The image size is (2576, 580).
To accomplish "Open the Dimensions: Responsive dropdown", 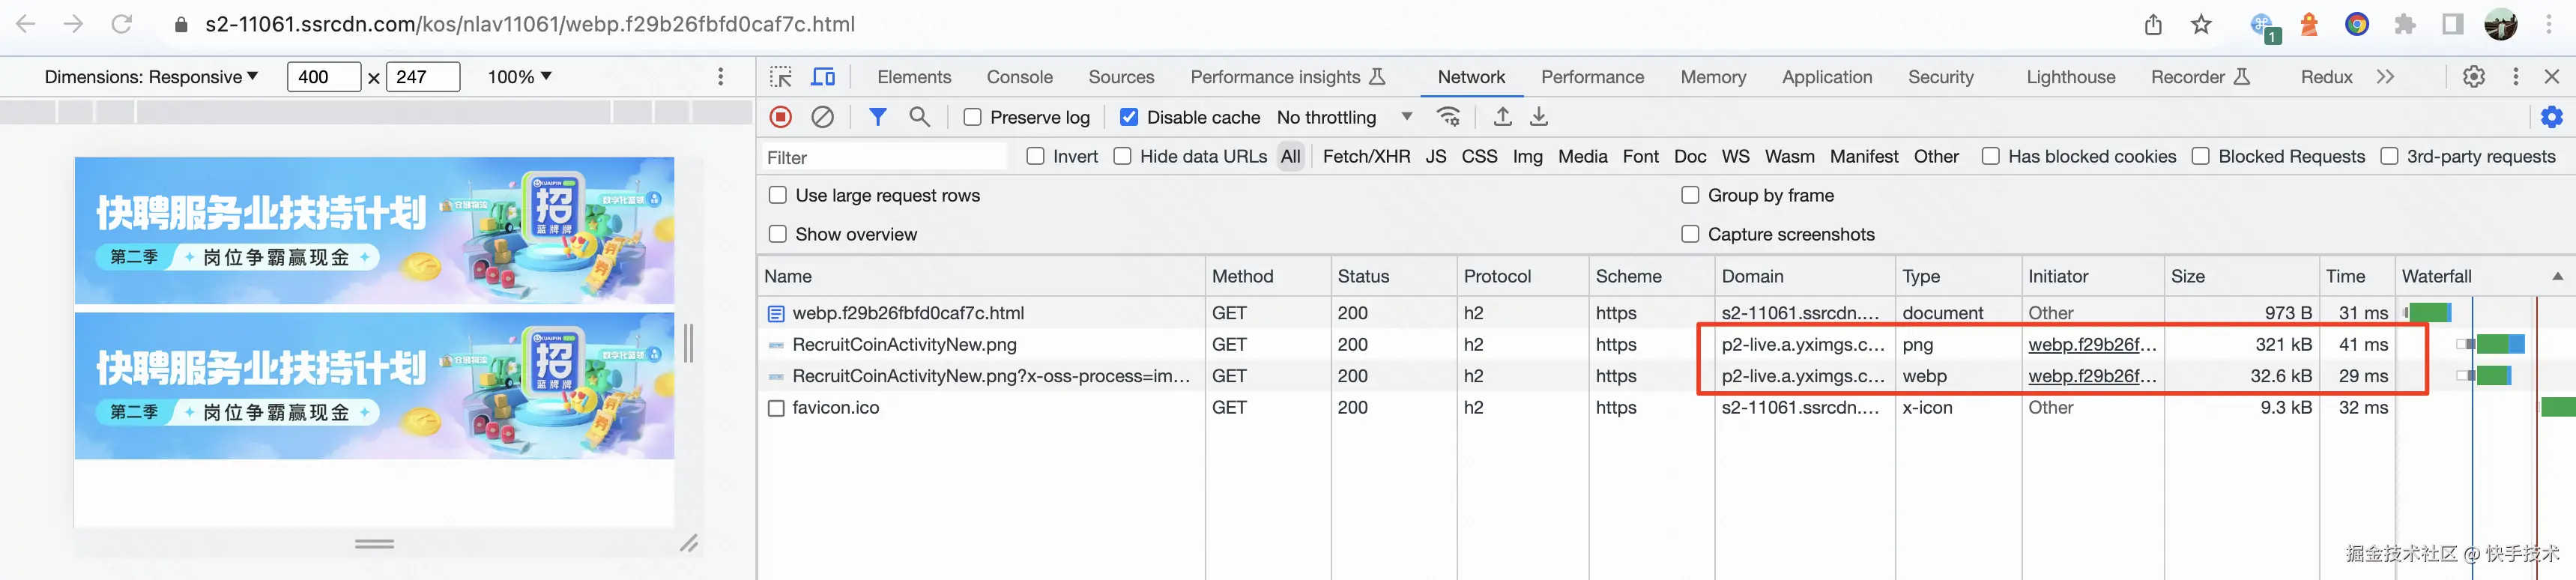I will tap(151, 77).
